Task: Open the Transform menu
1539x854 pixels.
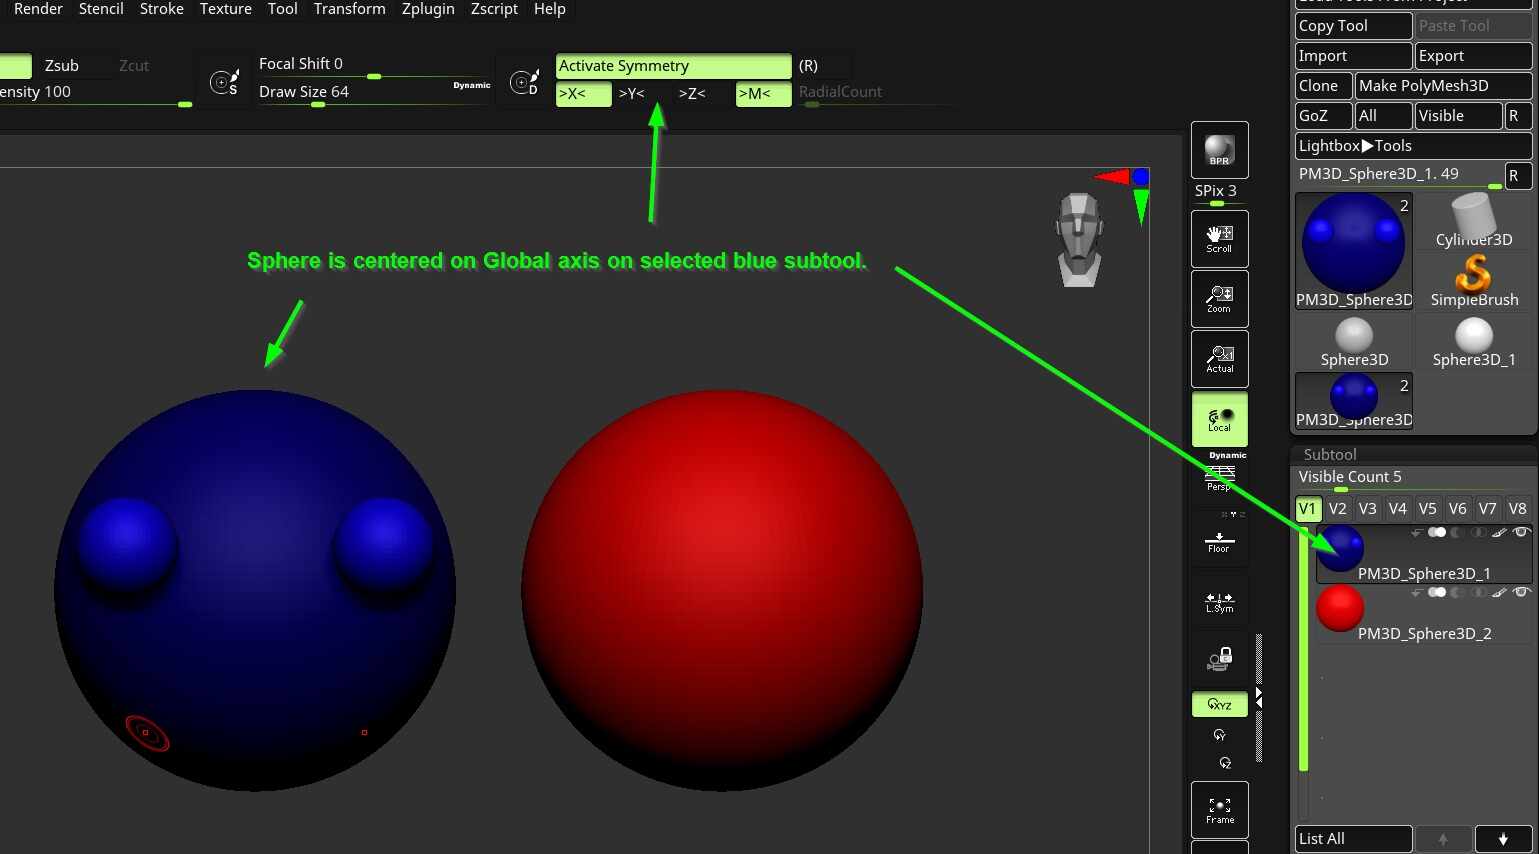Action: (x=350, y=9)
